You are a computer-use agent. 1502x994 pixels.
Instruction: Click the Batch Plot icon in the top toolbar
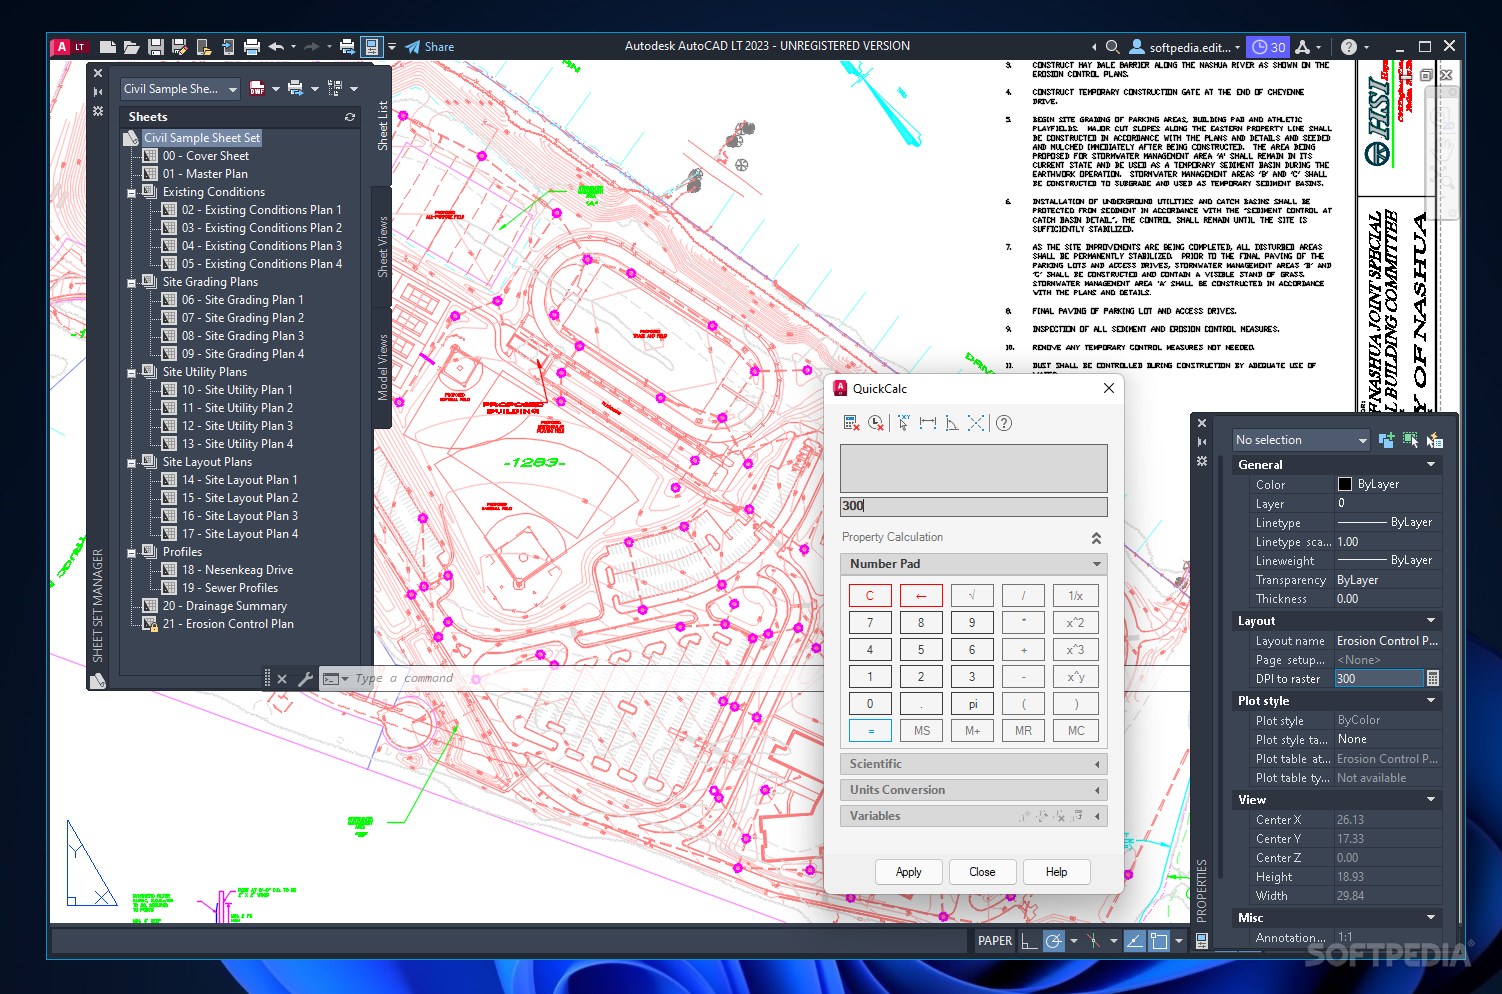tap(347, 46)
